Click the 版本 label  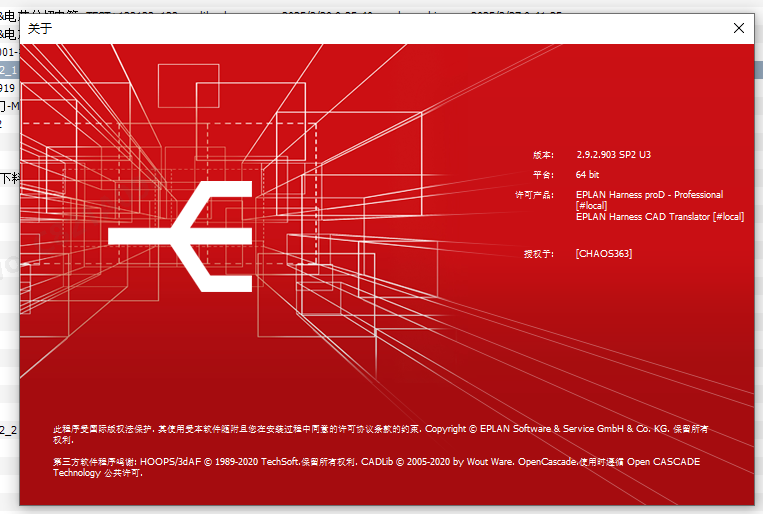pyautogui.click(x=542, y=155)
